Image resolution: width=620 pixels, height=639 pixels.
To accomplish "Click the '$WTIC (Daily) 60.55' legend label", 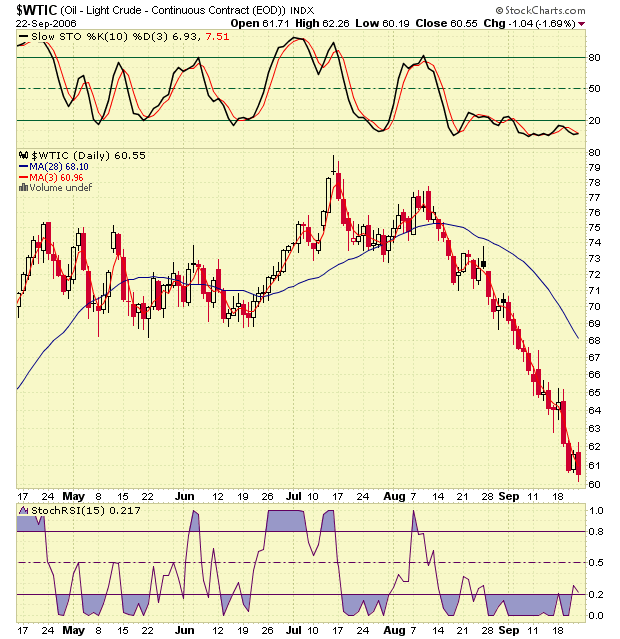I will point(88,155).
